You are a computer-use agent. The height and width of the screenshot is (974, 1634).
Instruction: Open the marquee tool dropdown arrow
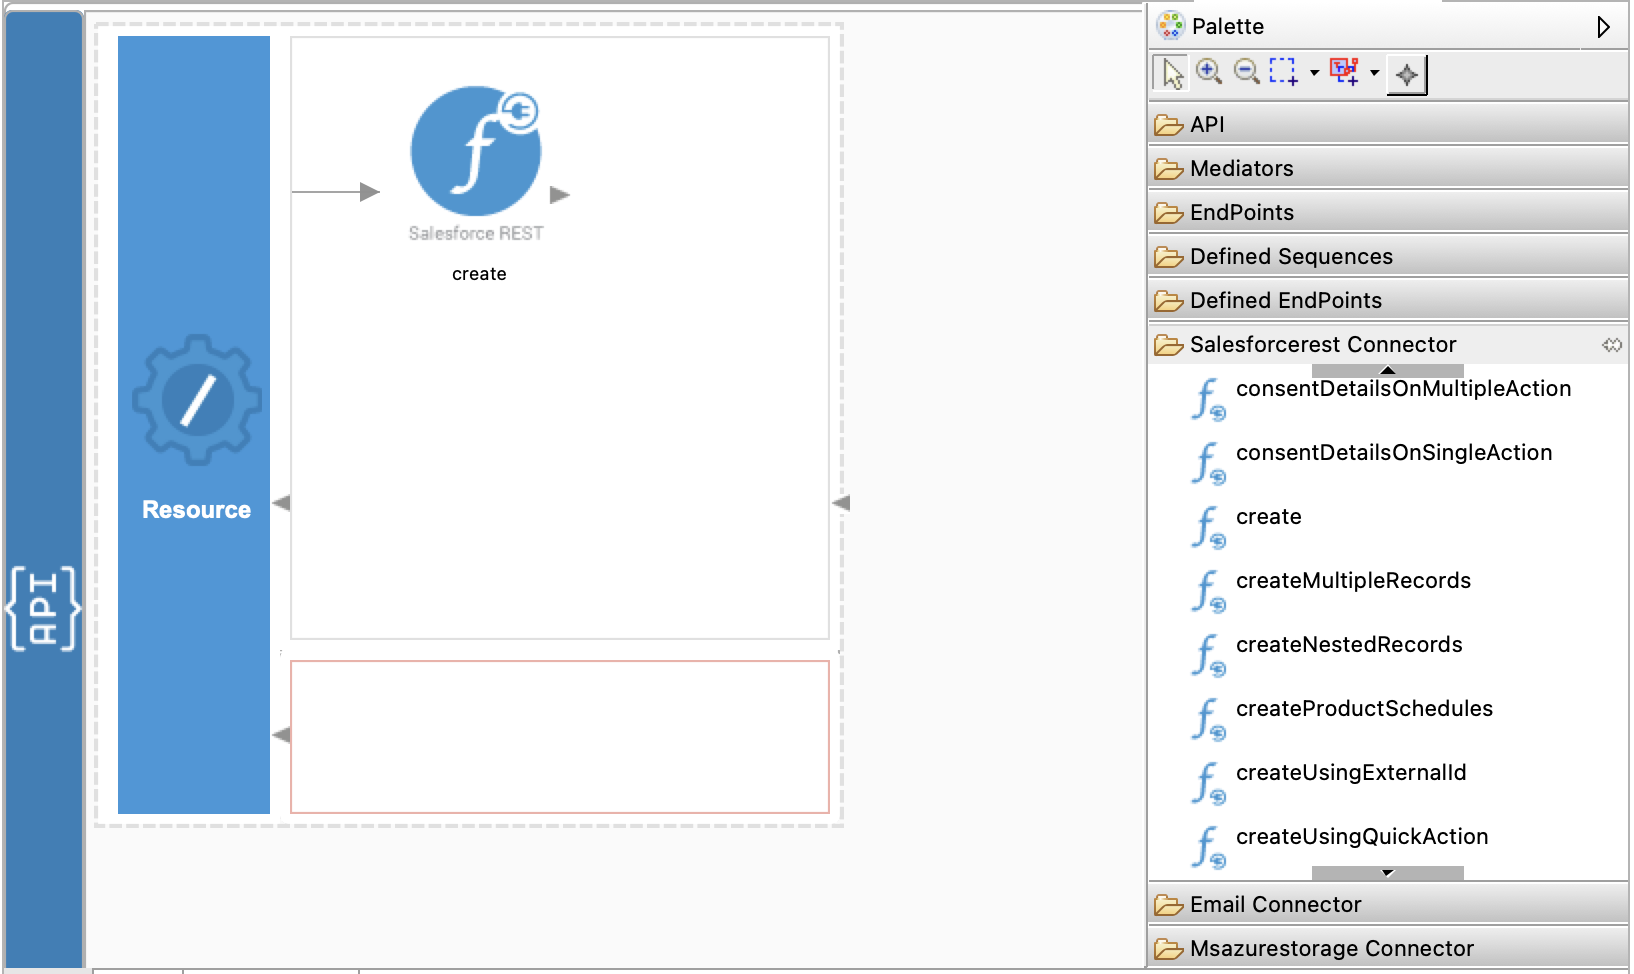pos(1314,72)
